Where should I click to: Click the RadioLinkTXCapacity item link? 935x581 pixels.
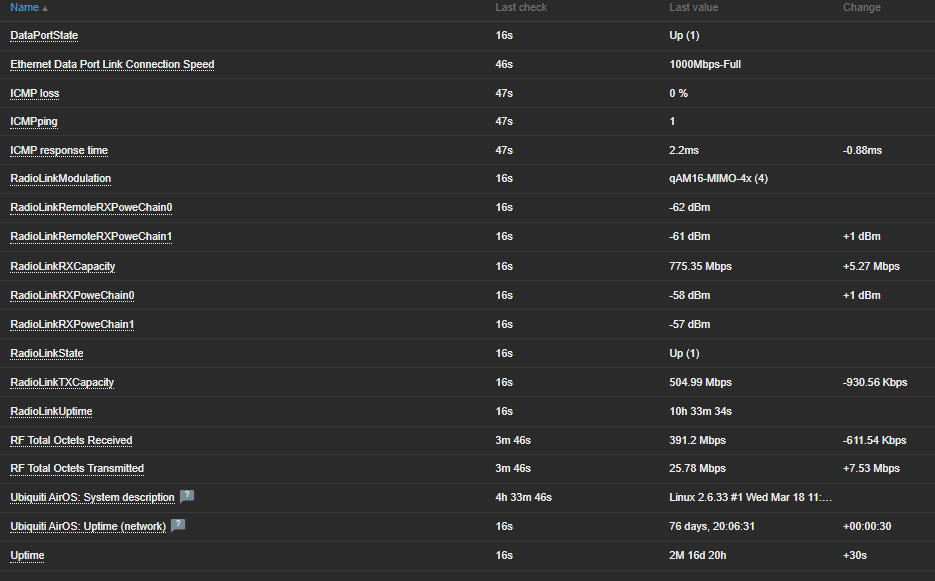point(62,382)
